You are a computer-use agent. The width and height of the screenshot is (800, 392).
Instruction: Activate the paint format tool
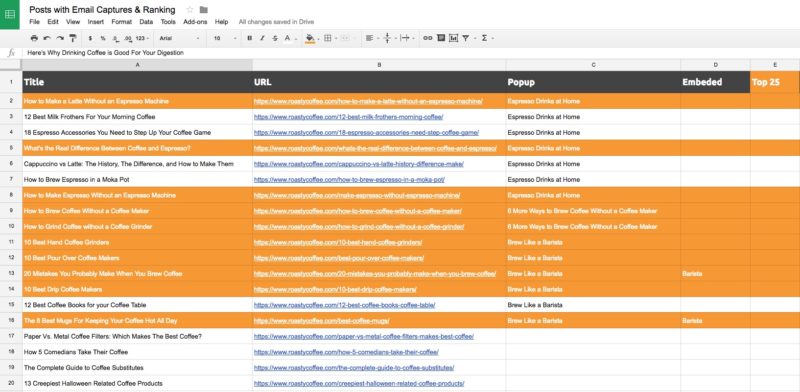pyautogui.click(x=72, y=38)
